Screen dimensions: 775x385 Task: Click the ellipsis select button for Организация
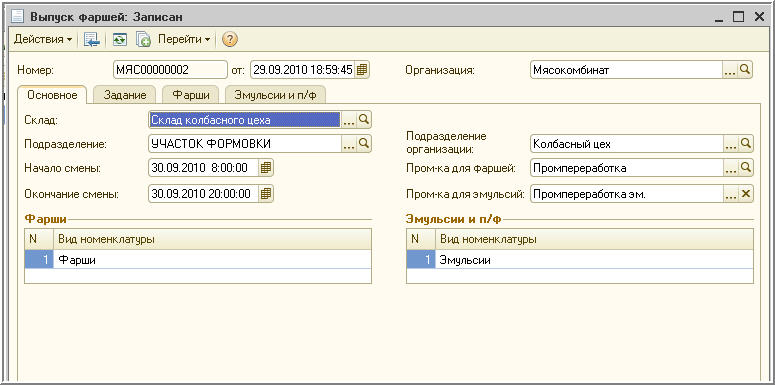[731, 70]
